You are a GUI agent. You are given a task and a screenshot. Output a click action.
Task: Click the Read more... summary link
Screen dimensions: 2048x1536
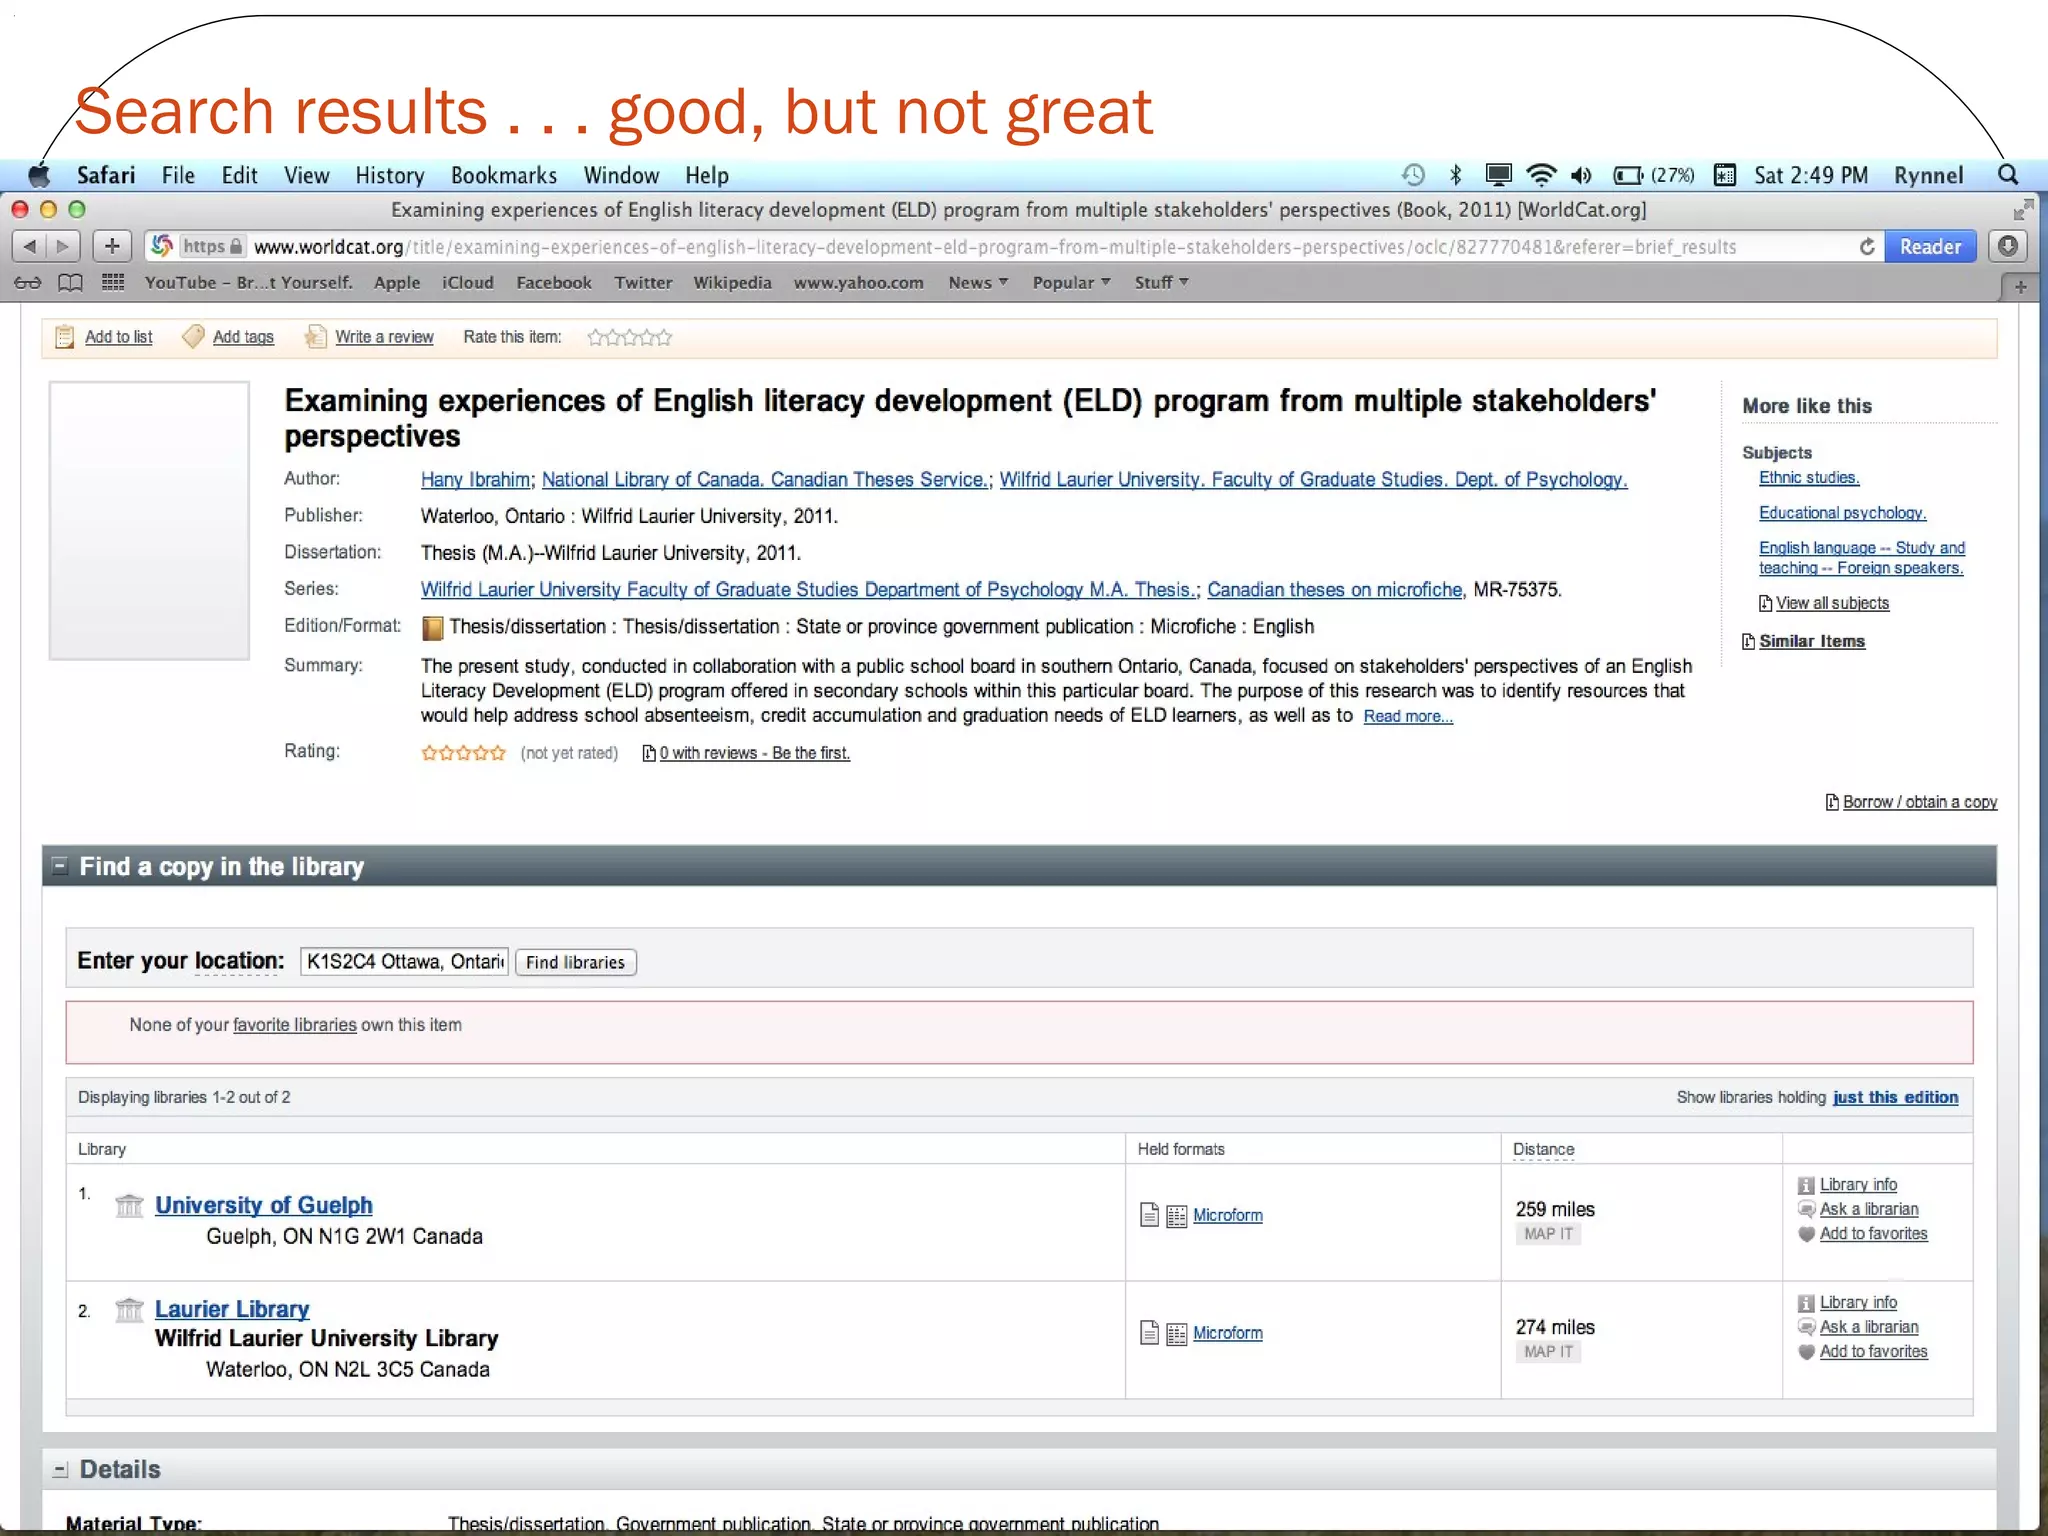[x=1408, y=716]
